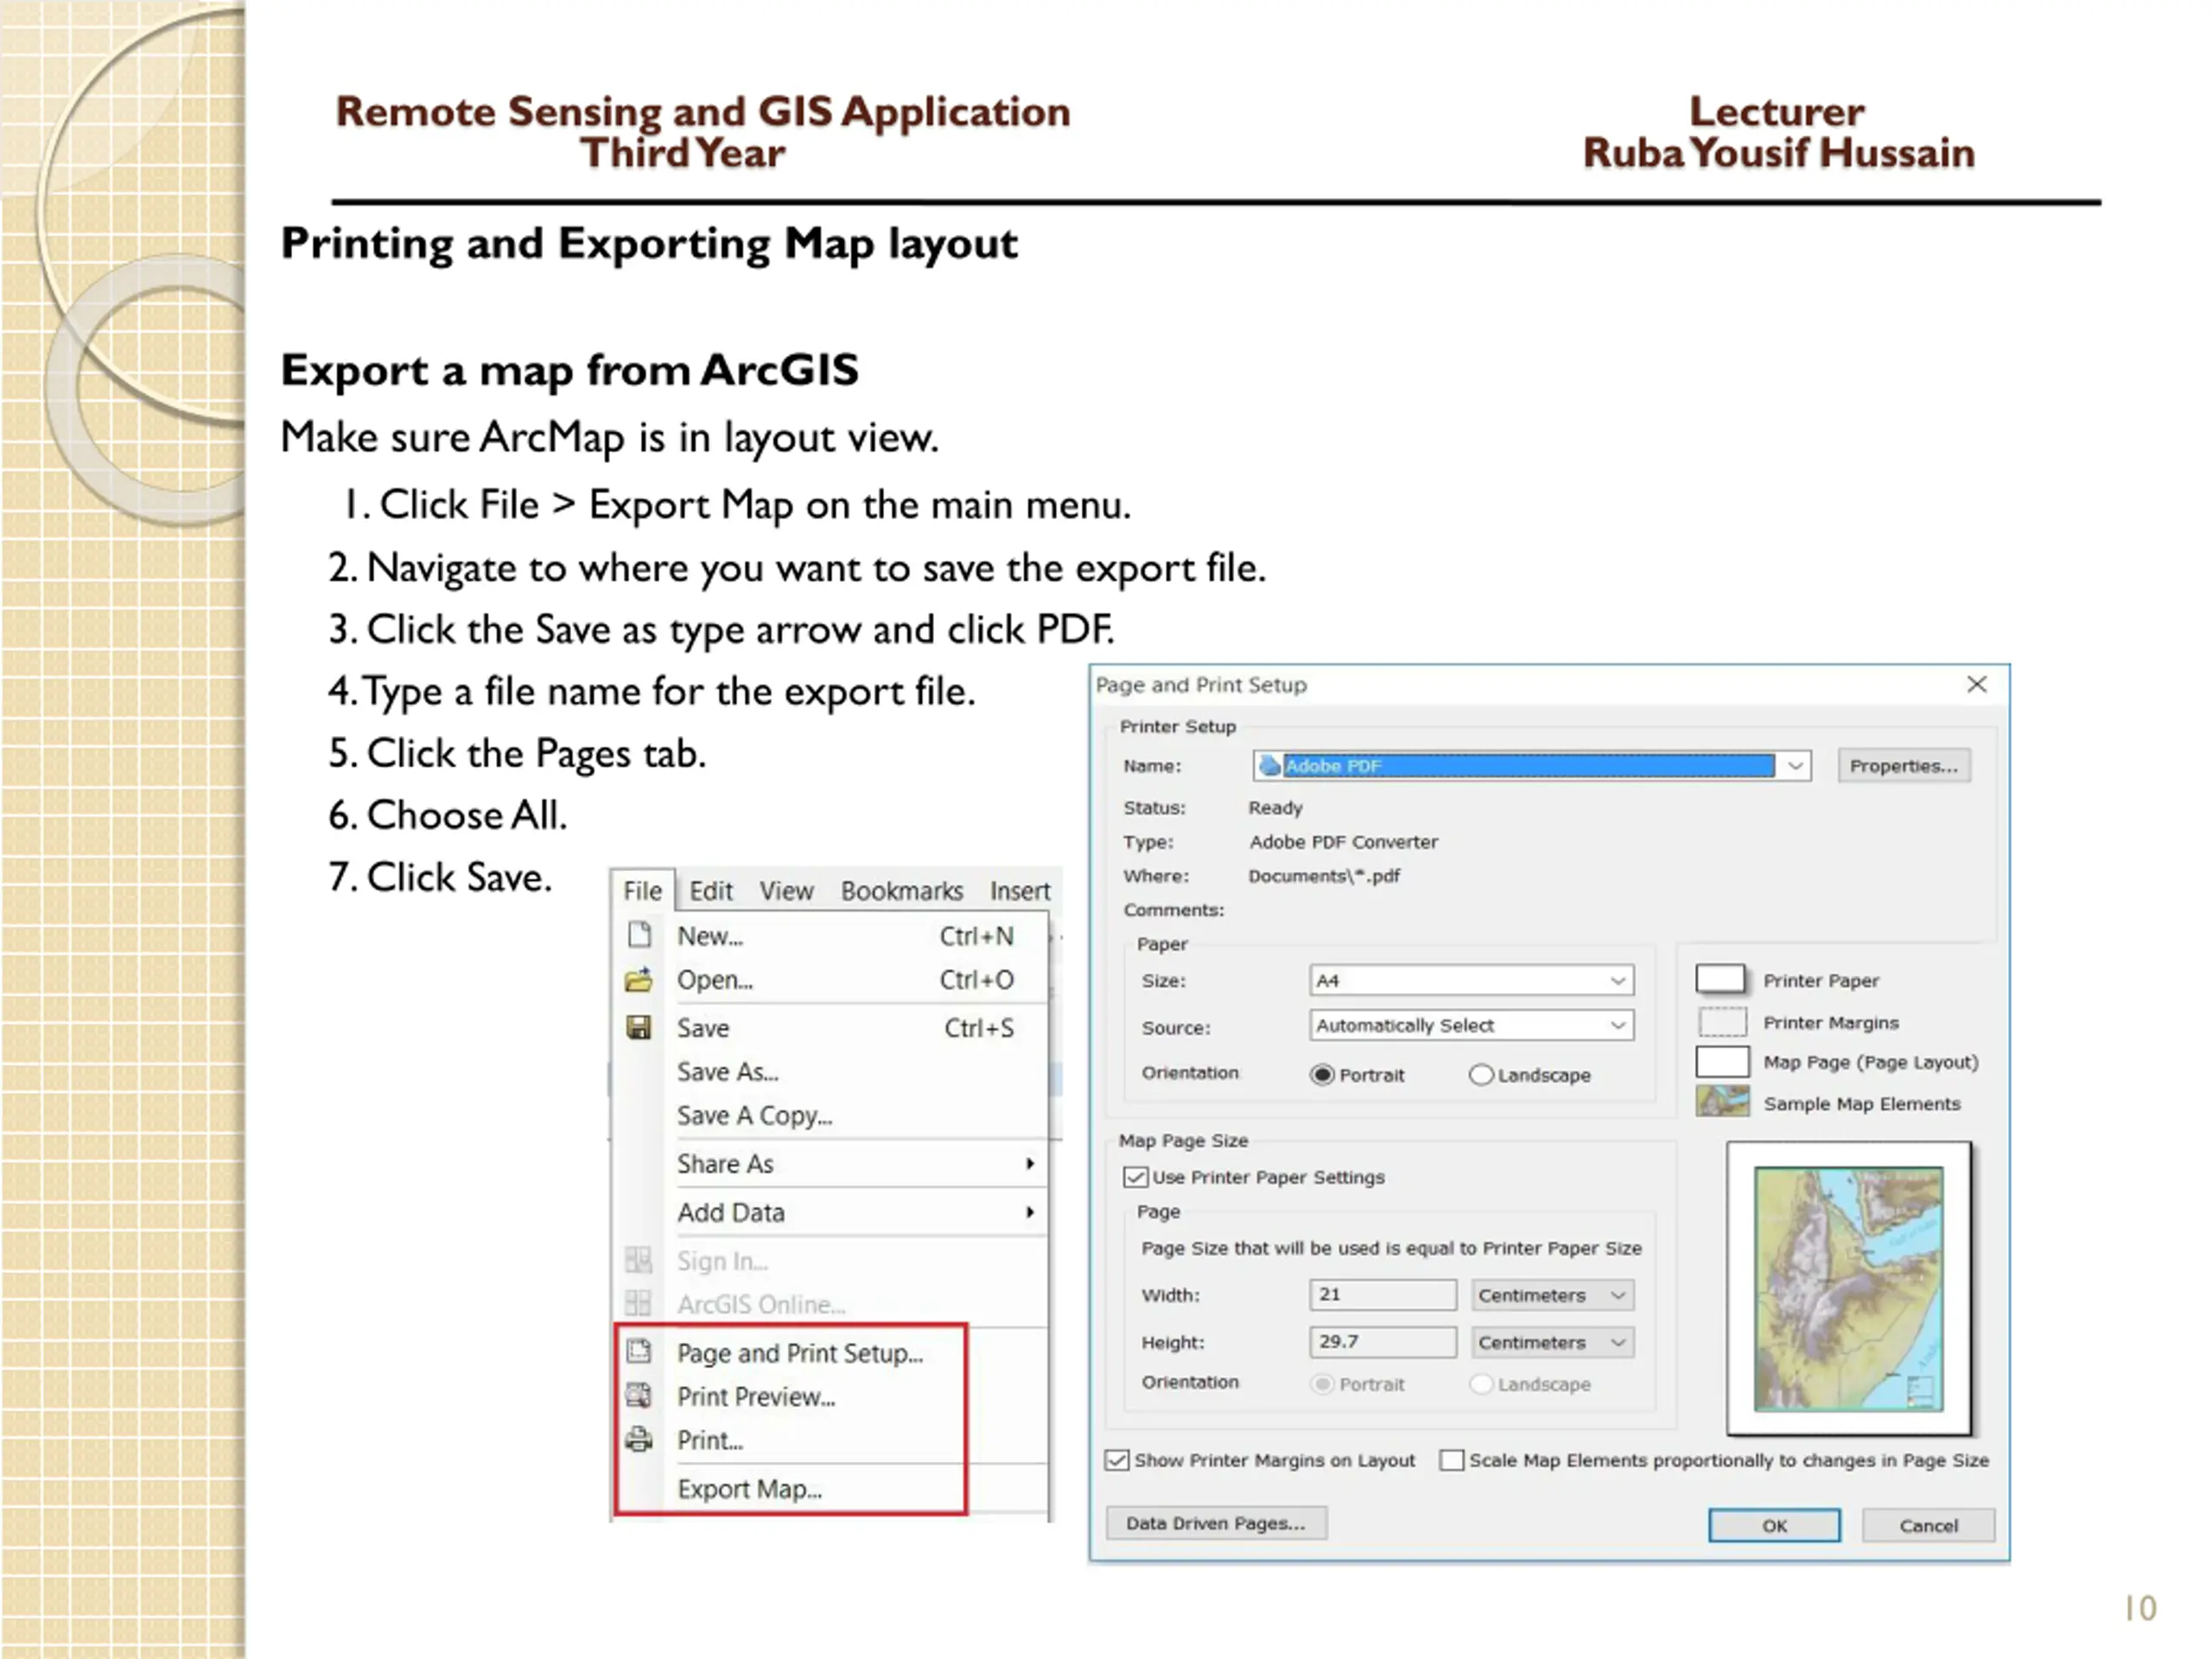
Task: Click the Printer Paper legend icon
Action: coord(1722,979)
